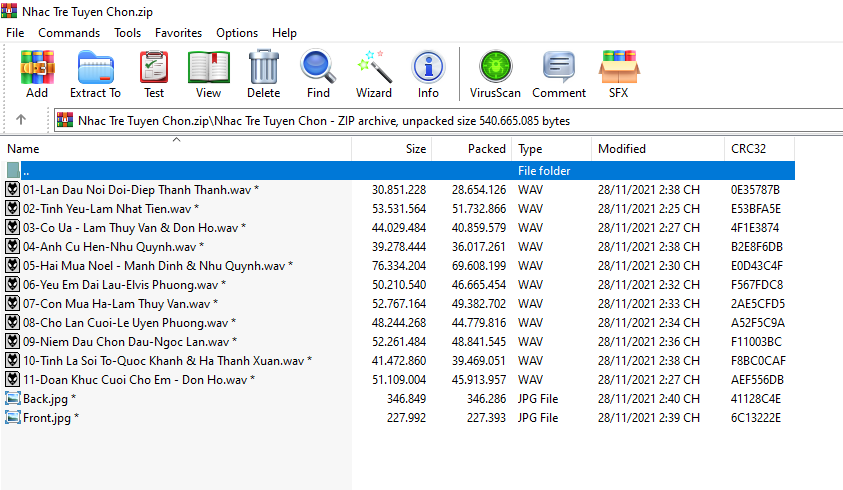This screenshot has width=843, height=490.
Task: Sort by the Type column header
Action: coord(552,149)
